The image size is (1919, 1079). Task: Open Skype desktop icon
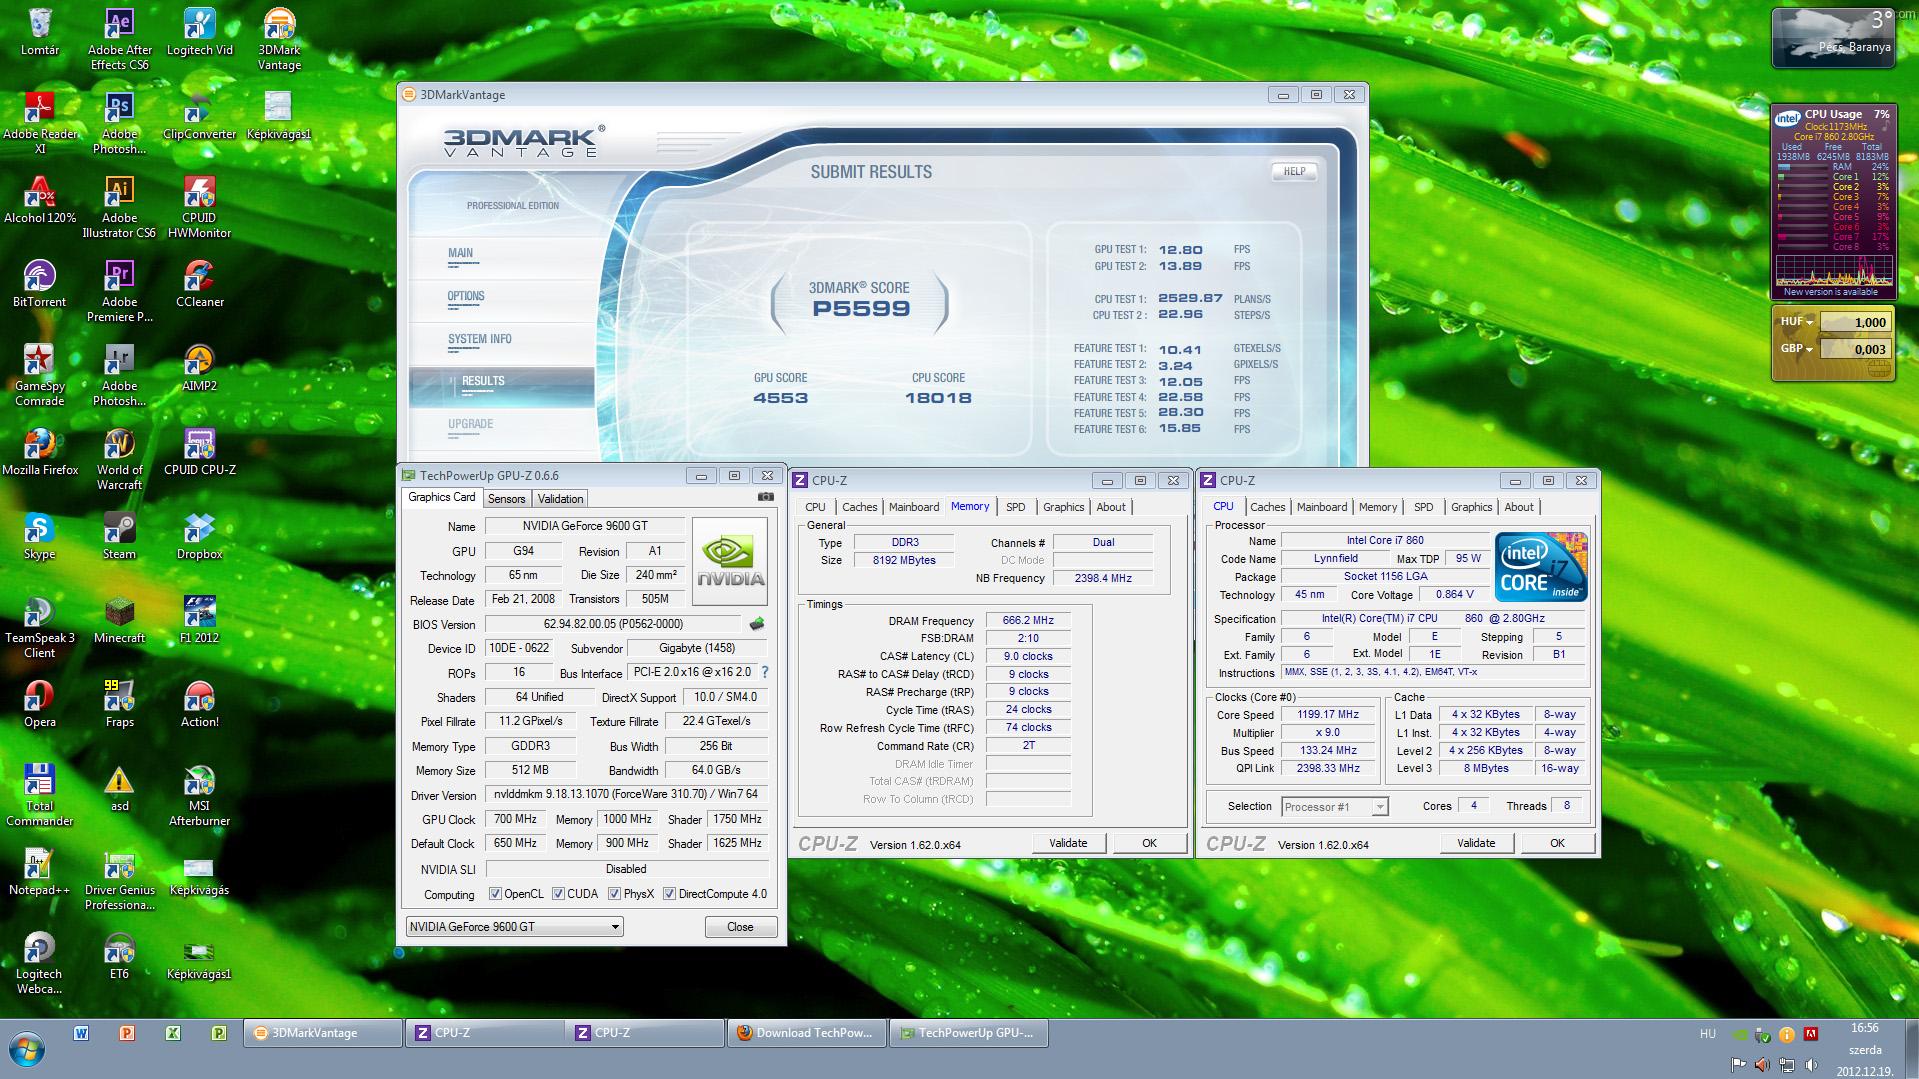coord(40,536)
